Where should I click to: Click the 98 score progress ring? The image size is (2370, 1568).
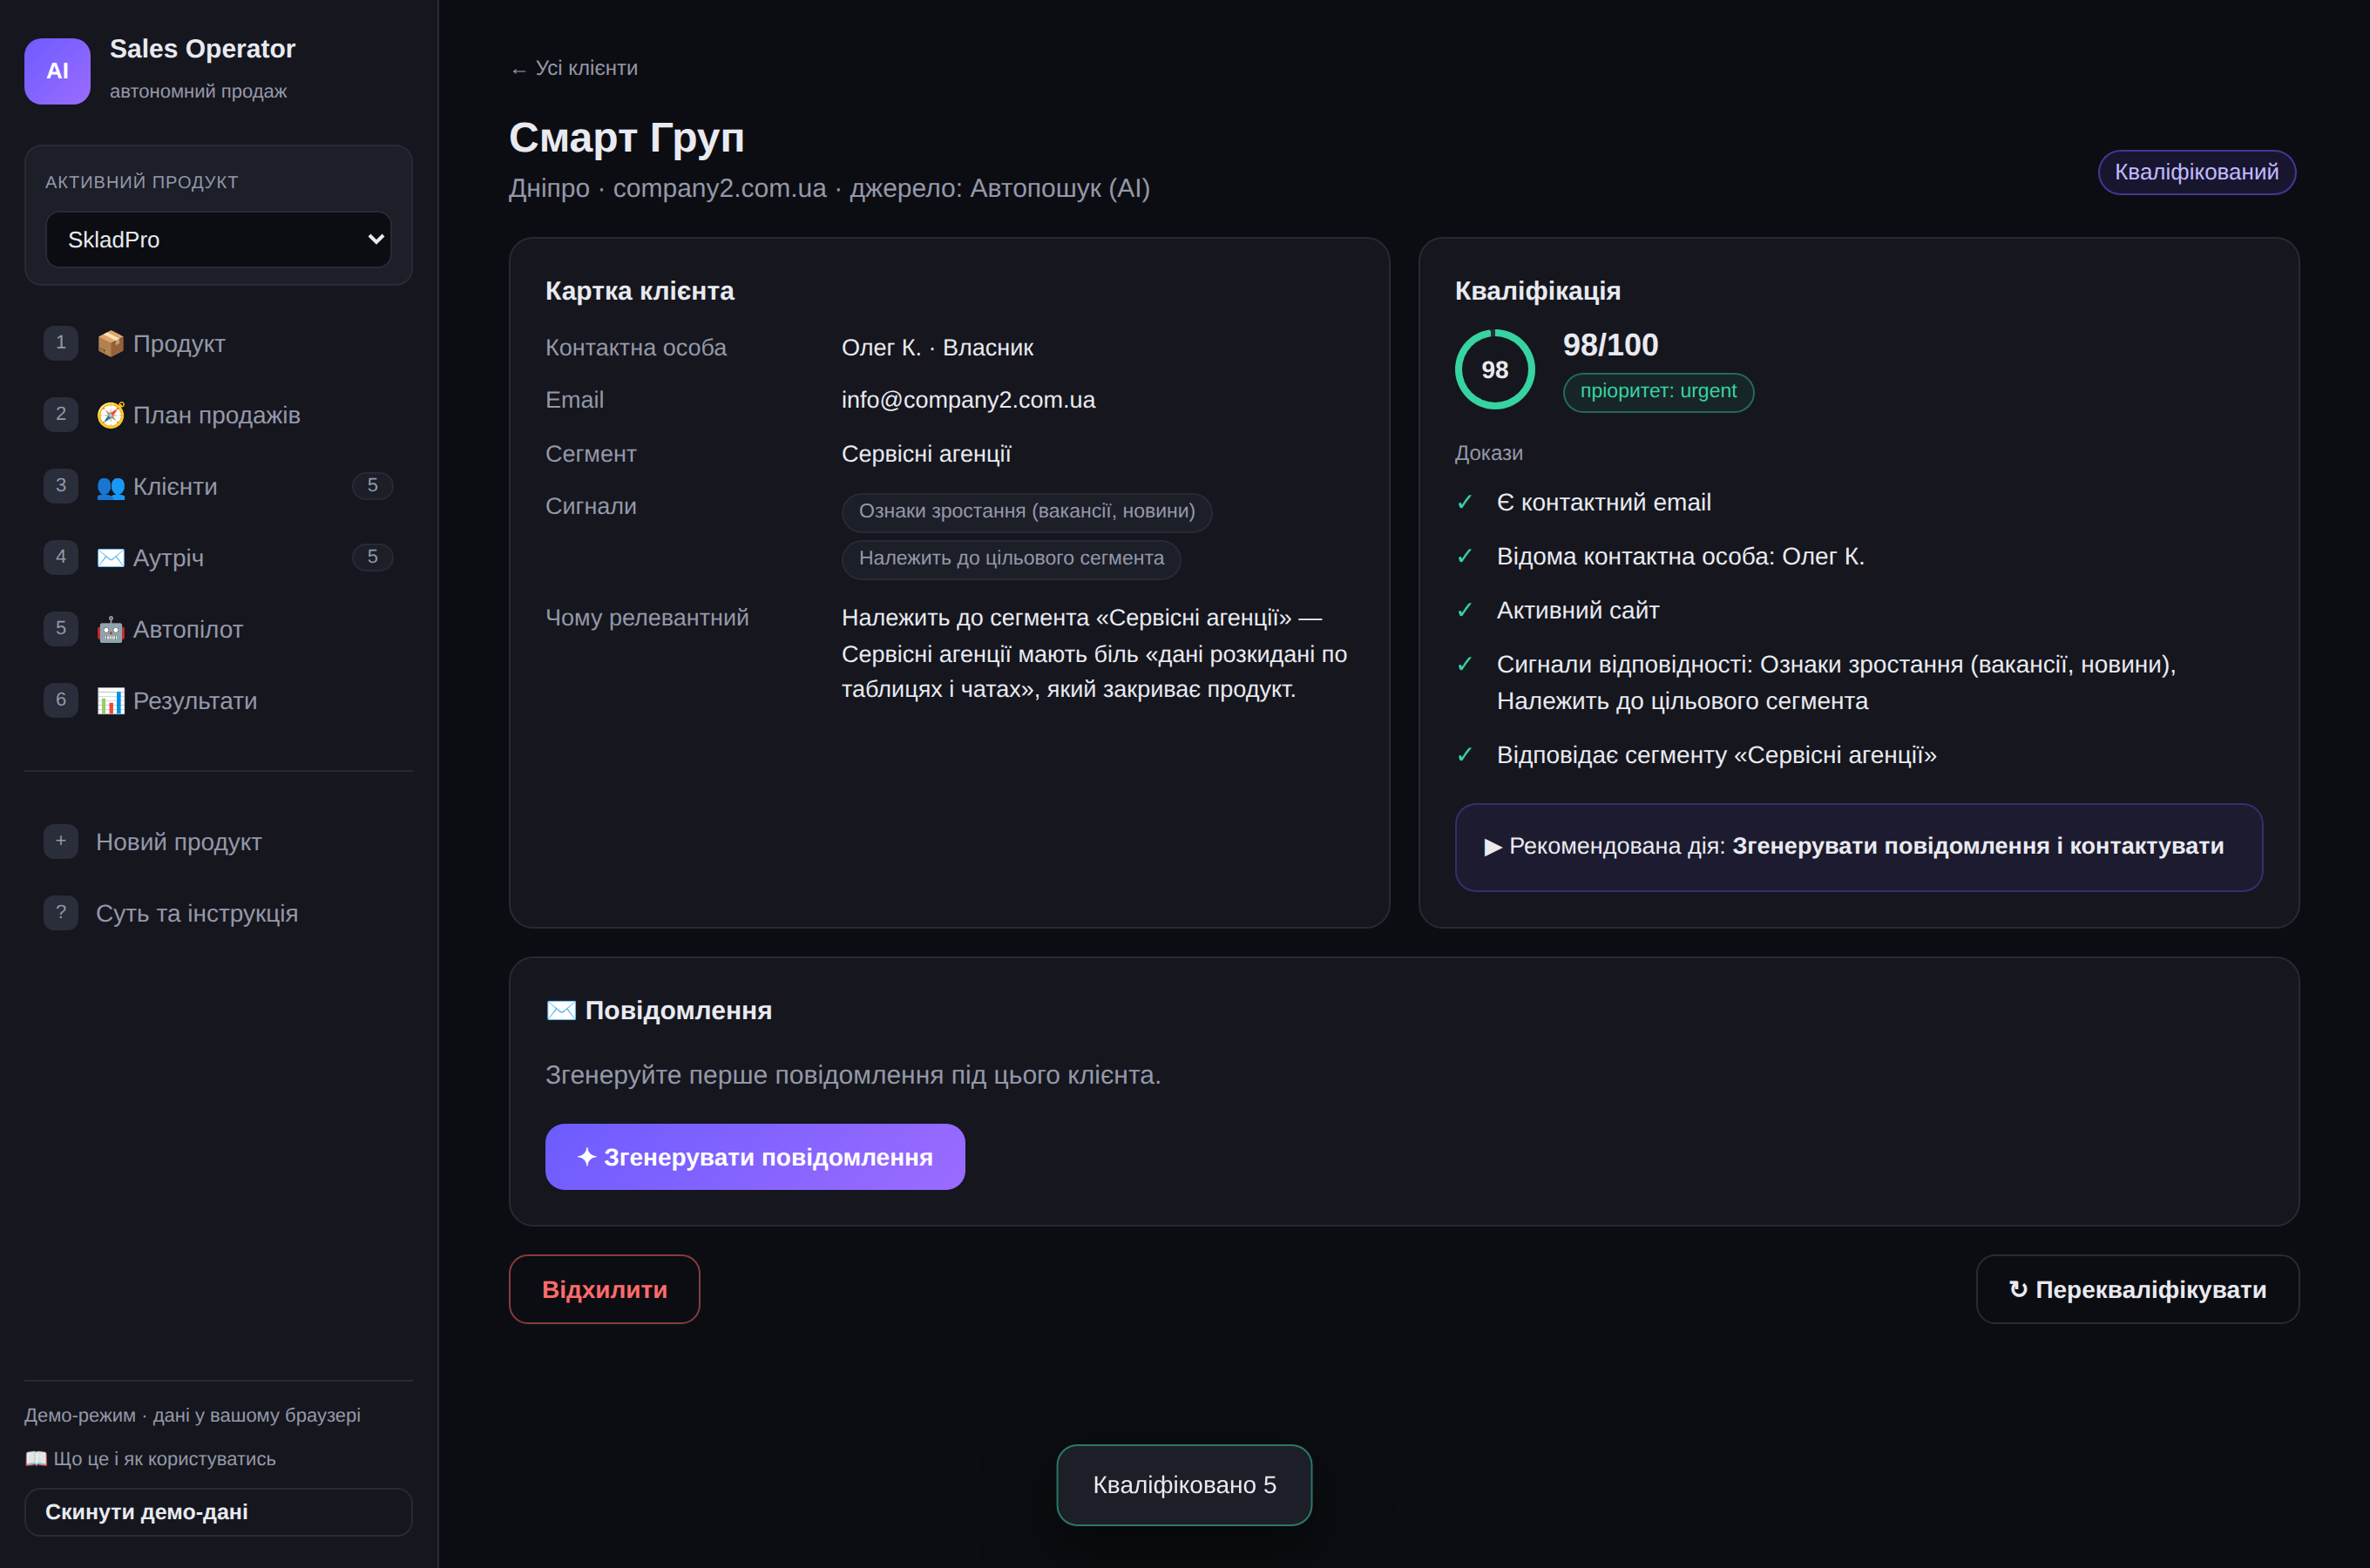1494,370
